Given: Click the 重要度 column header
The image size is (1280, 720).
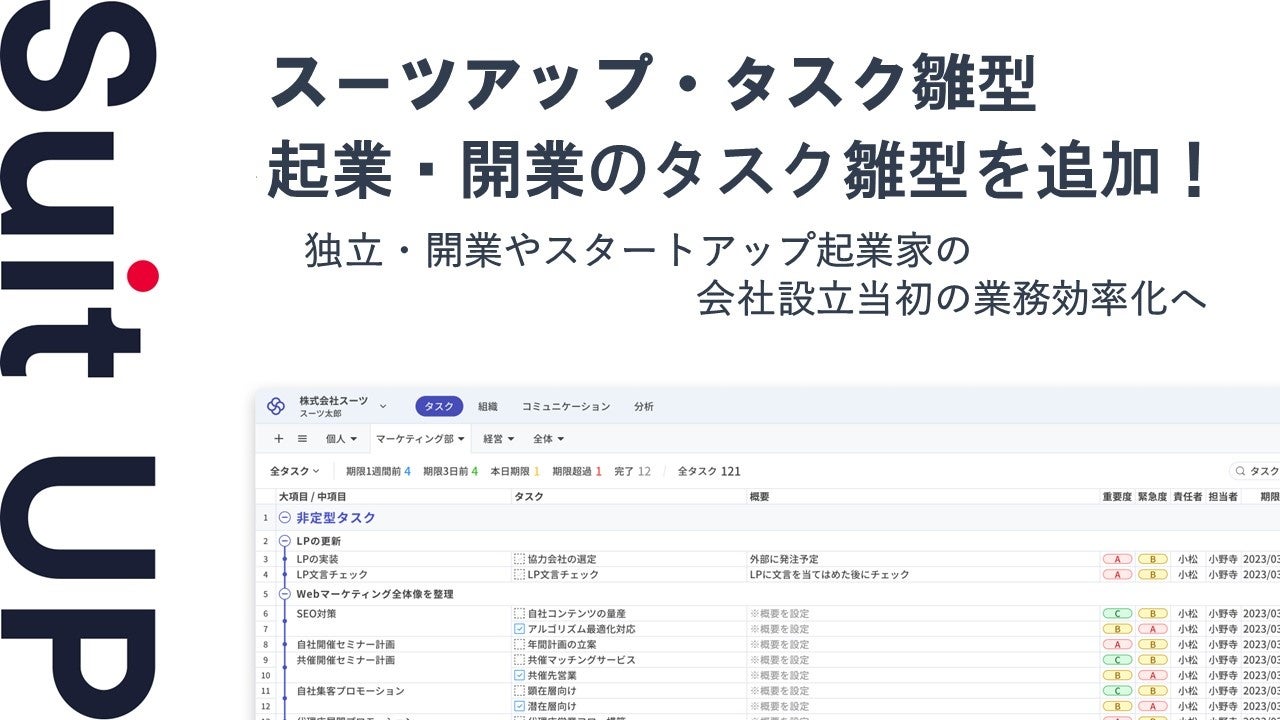Looking at the screenshot, I should 1116,496.
